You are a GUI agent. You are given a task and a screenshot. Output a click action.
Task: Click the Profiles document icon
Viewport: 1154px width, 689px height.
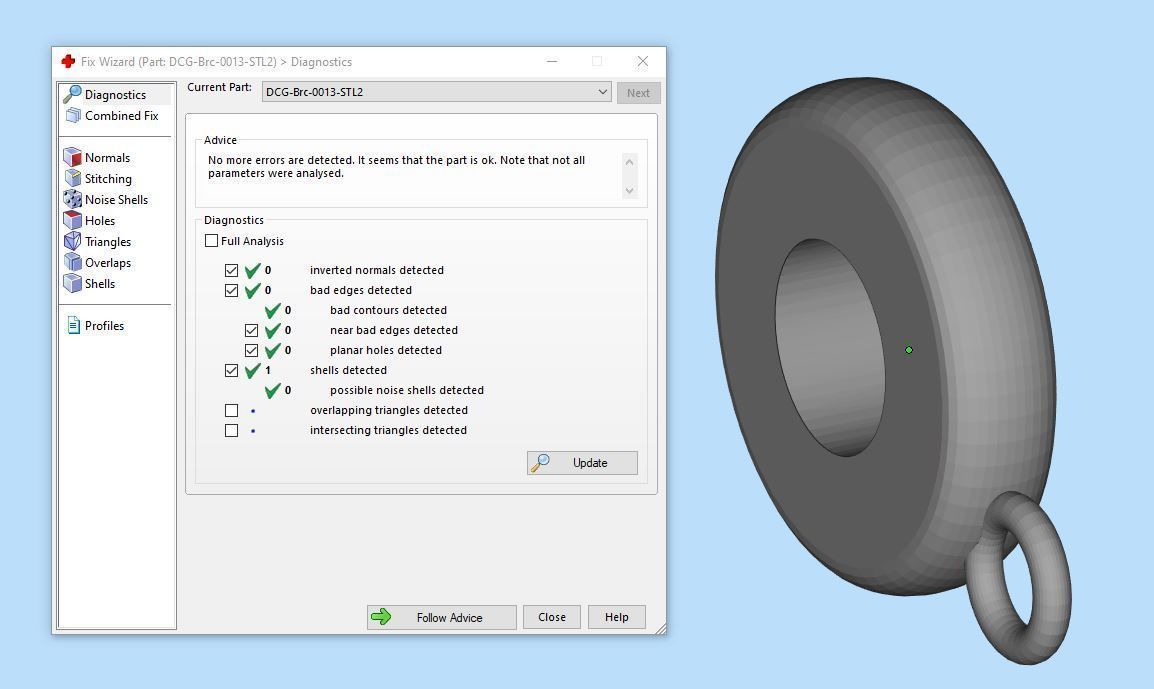(73, 325)
